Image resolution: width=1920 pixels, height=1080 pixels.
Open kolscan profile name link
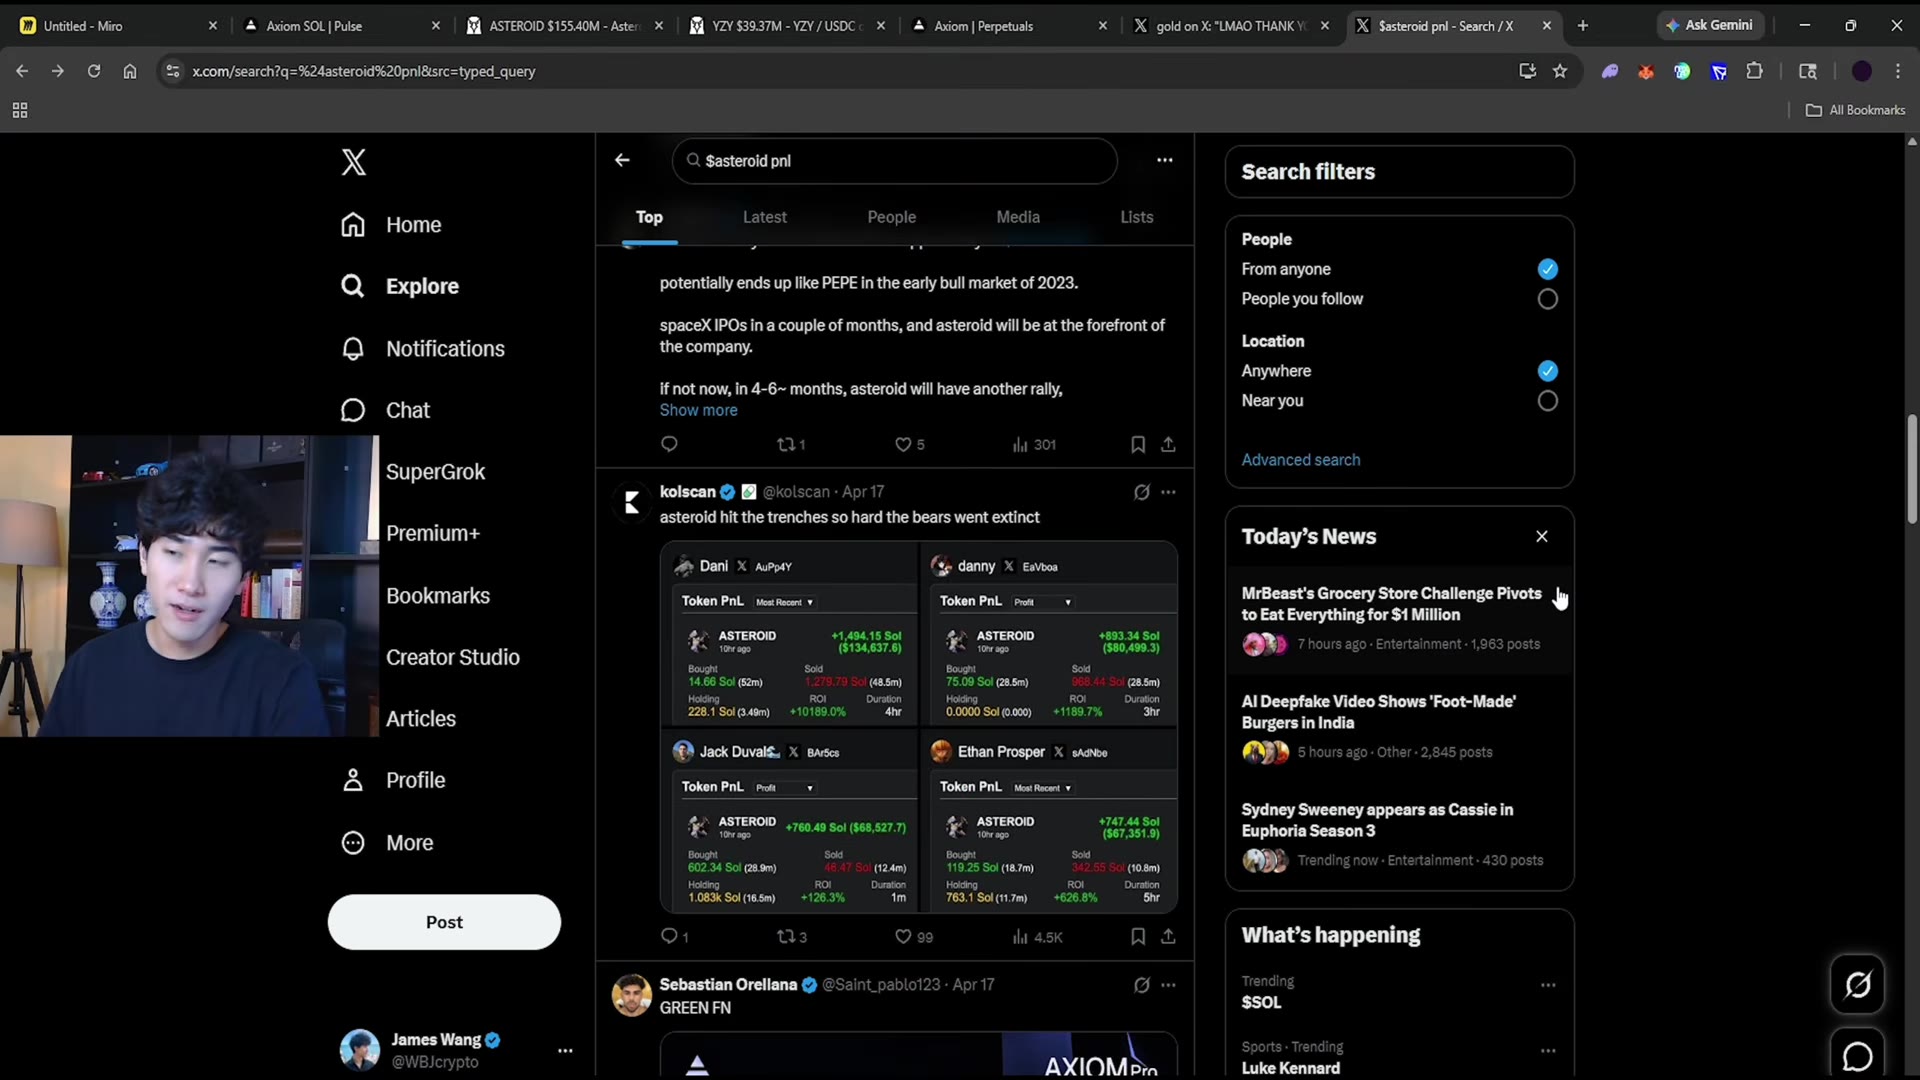point(688,492)
